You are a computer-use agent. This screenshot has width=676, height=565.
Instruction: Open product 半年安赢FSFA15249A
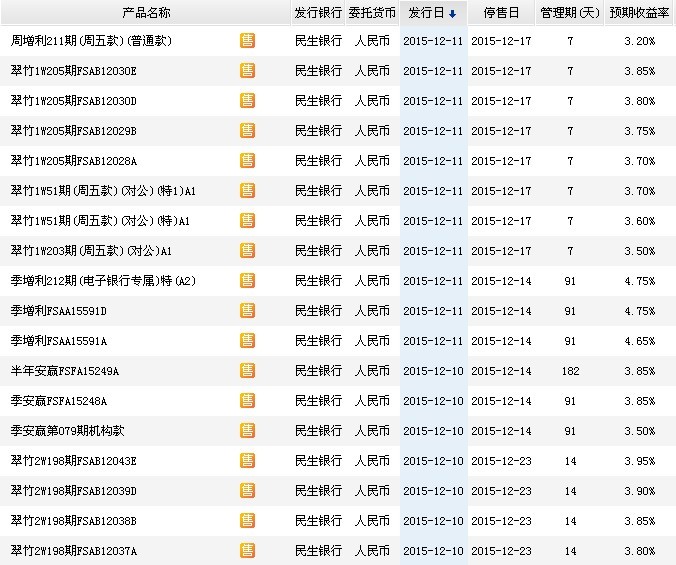point(65,371)
